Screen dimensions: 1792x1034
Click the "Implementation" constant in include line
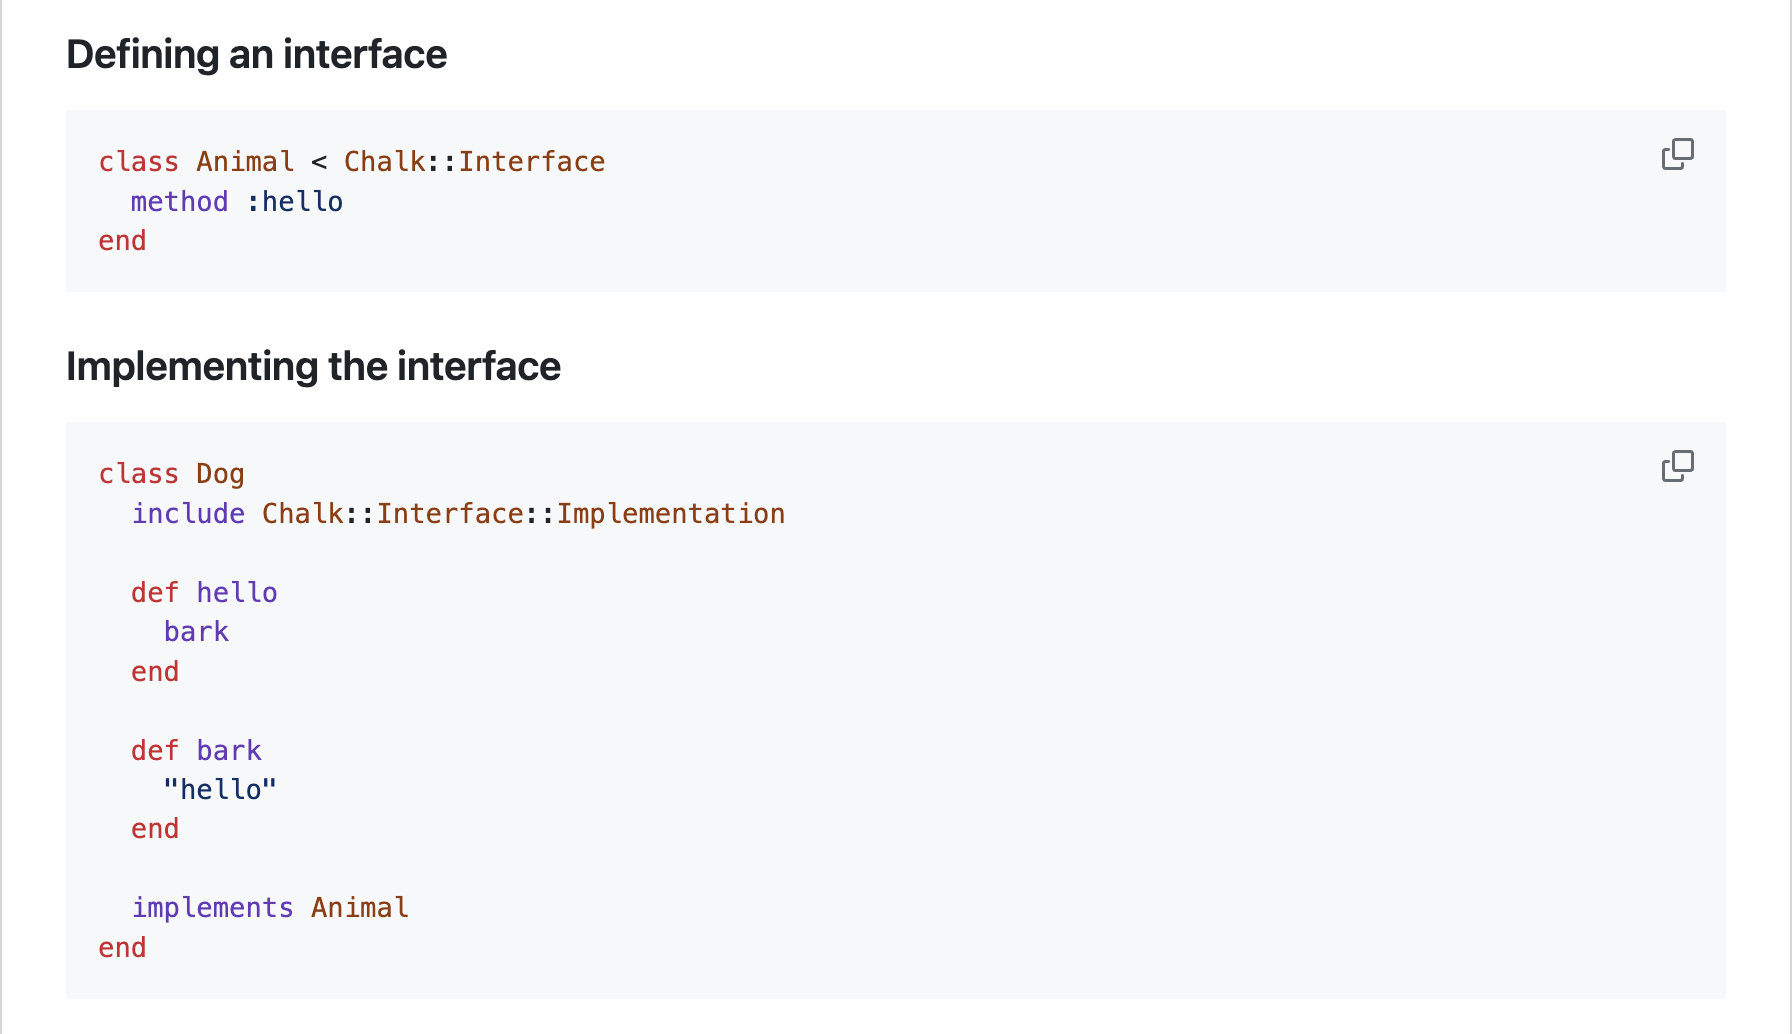670,514
